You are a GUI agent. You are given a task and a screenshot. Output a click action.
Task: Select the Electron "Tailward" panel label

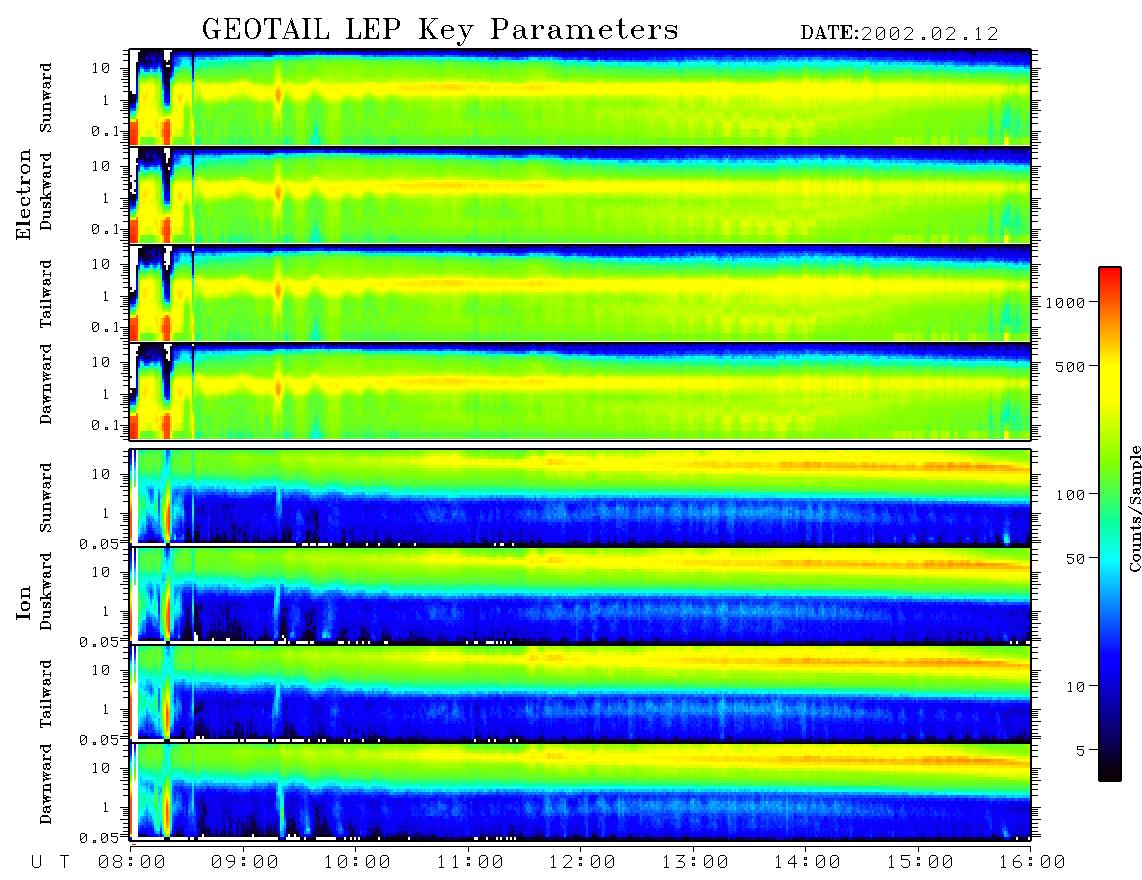(46, 293)
